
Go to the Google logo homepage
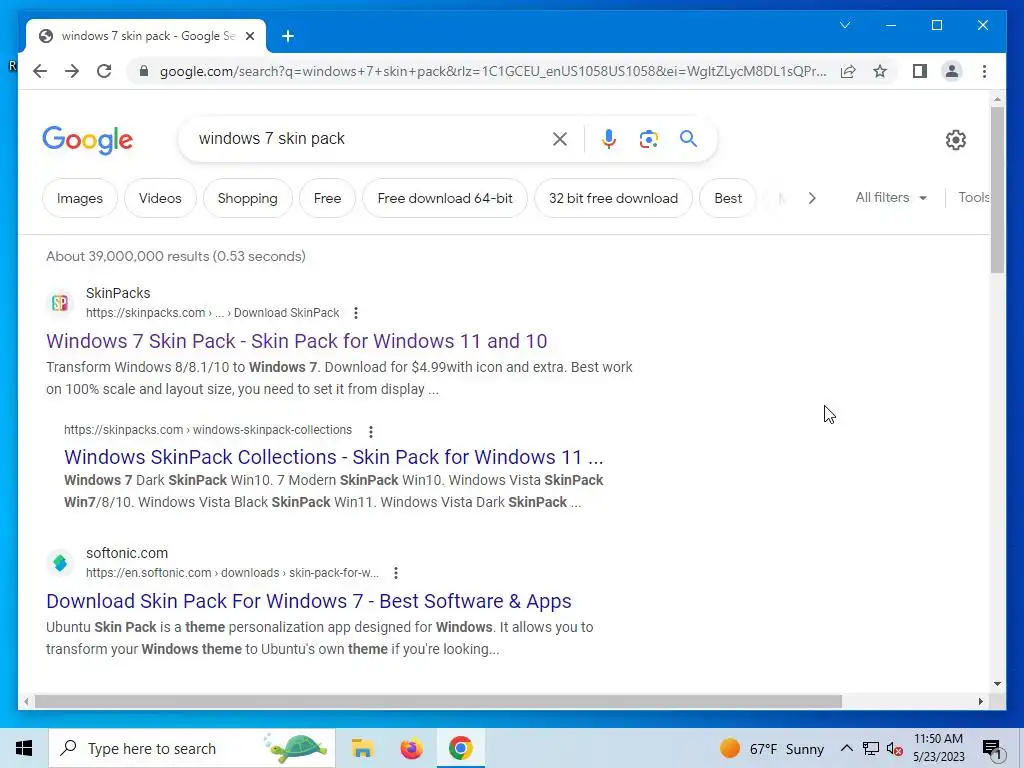pos(88,139)
